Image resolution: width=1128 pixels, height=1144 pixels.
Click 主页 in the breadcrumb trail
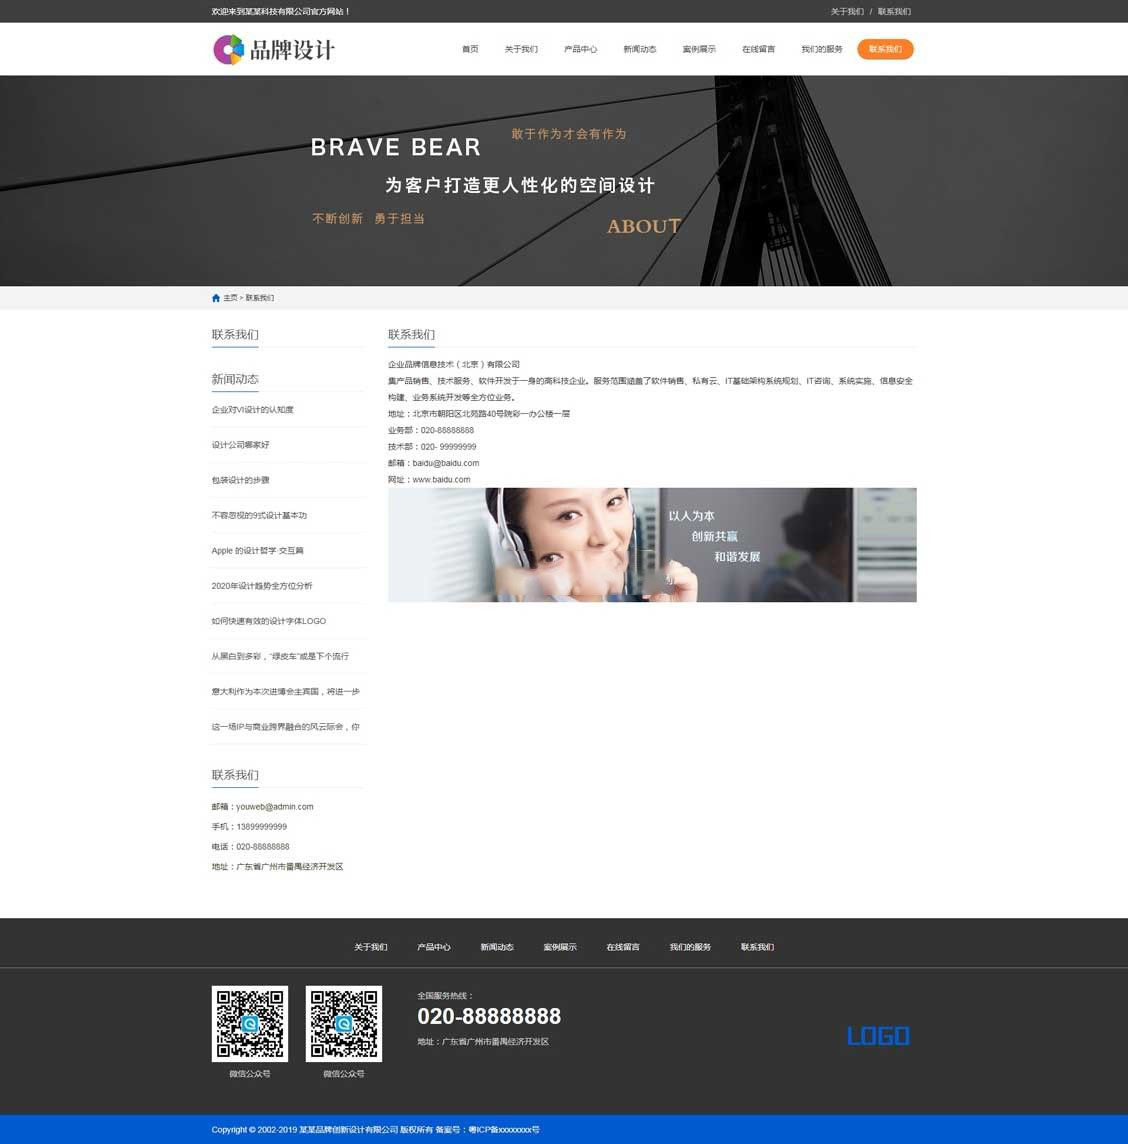click(231, 298)
